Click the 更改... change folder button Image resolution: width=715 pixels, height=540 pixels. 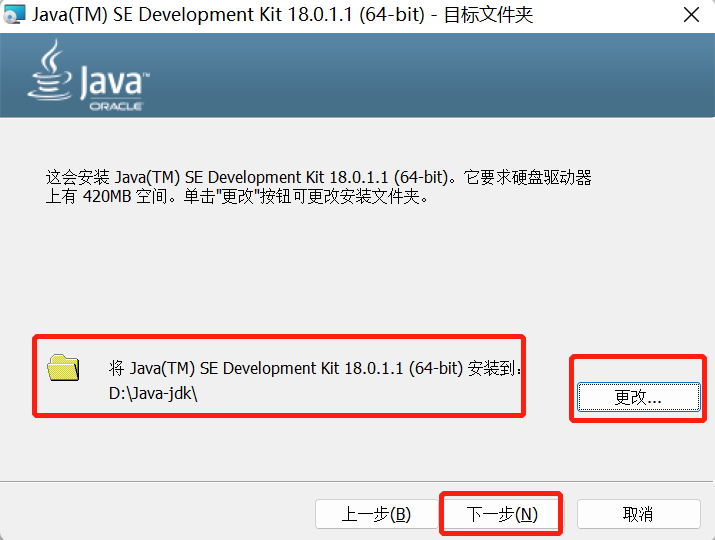638,397
